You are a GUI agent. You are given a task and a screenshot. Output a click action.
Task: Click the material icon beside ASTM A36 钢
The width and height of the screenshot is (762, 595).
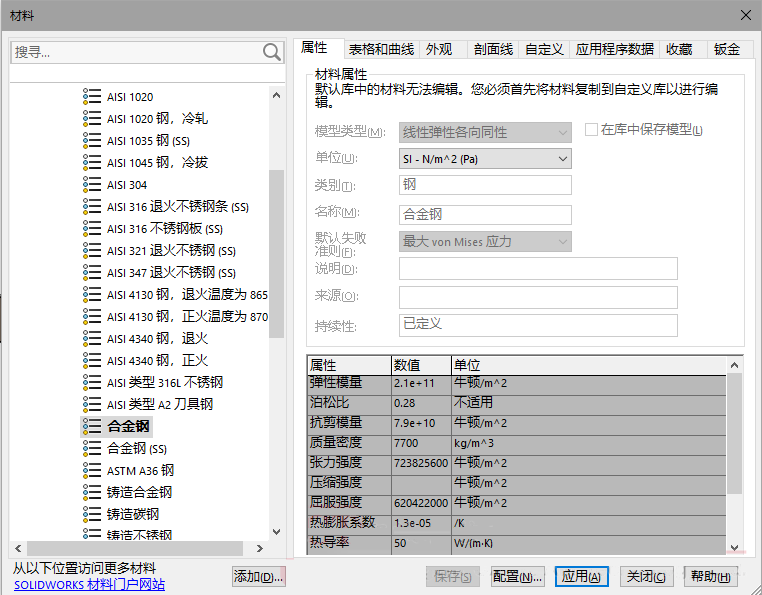[x=92, y=471]
